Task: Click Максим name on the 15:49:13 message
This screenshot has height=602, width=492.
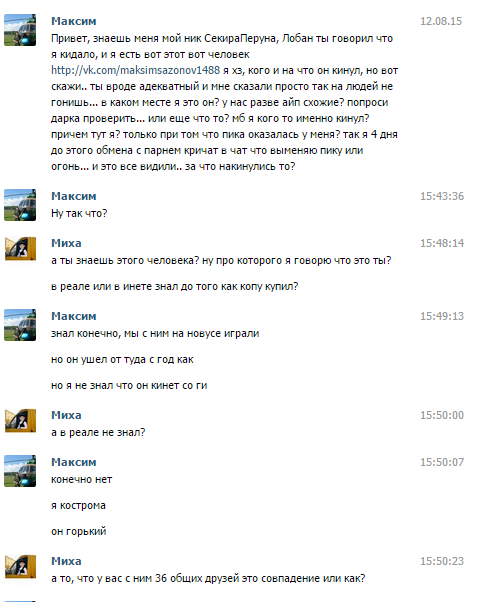Action: click(74, 316)
